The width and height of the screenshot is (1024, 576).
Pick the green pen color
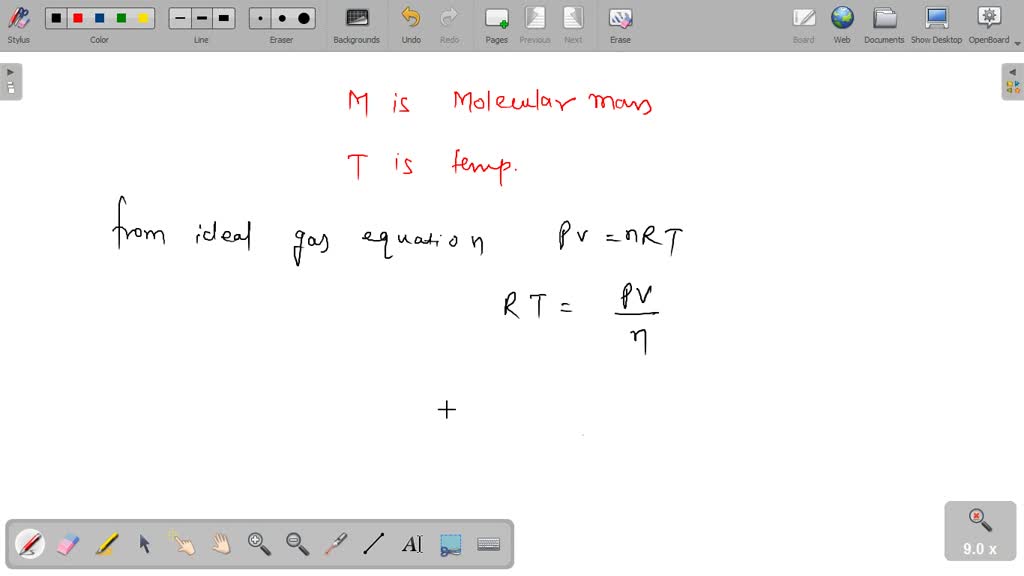pos(121,17)
